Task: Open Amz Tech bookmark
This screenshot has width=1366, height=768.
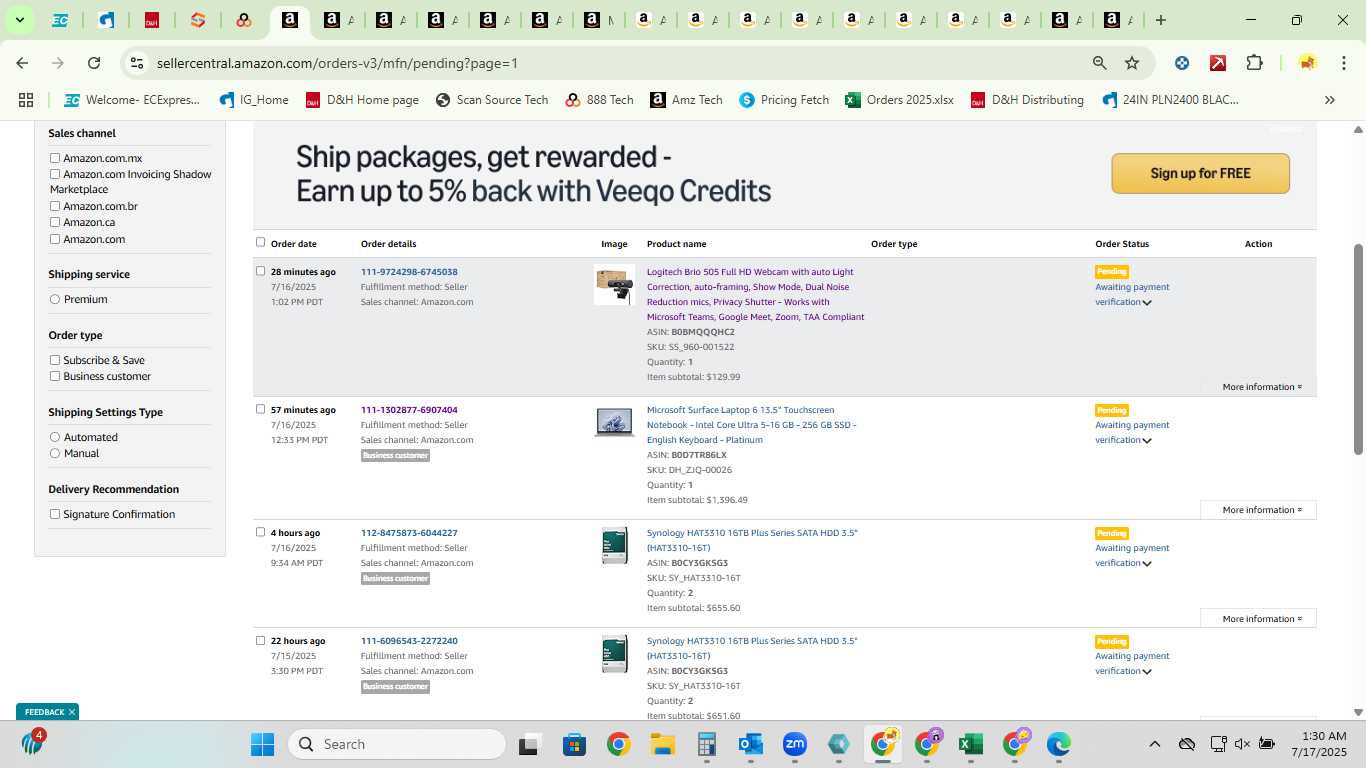Action: pyautogui.click(x=686, y=100)
